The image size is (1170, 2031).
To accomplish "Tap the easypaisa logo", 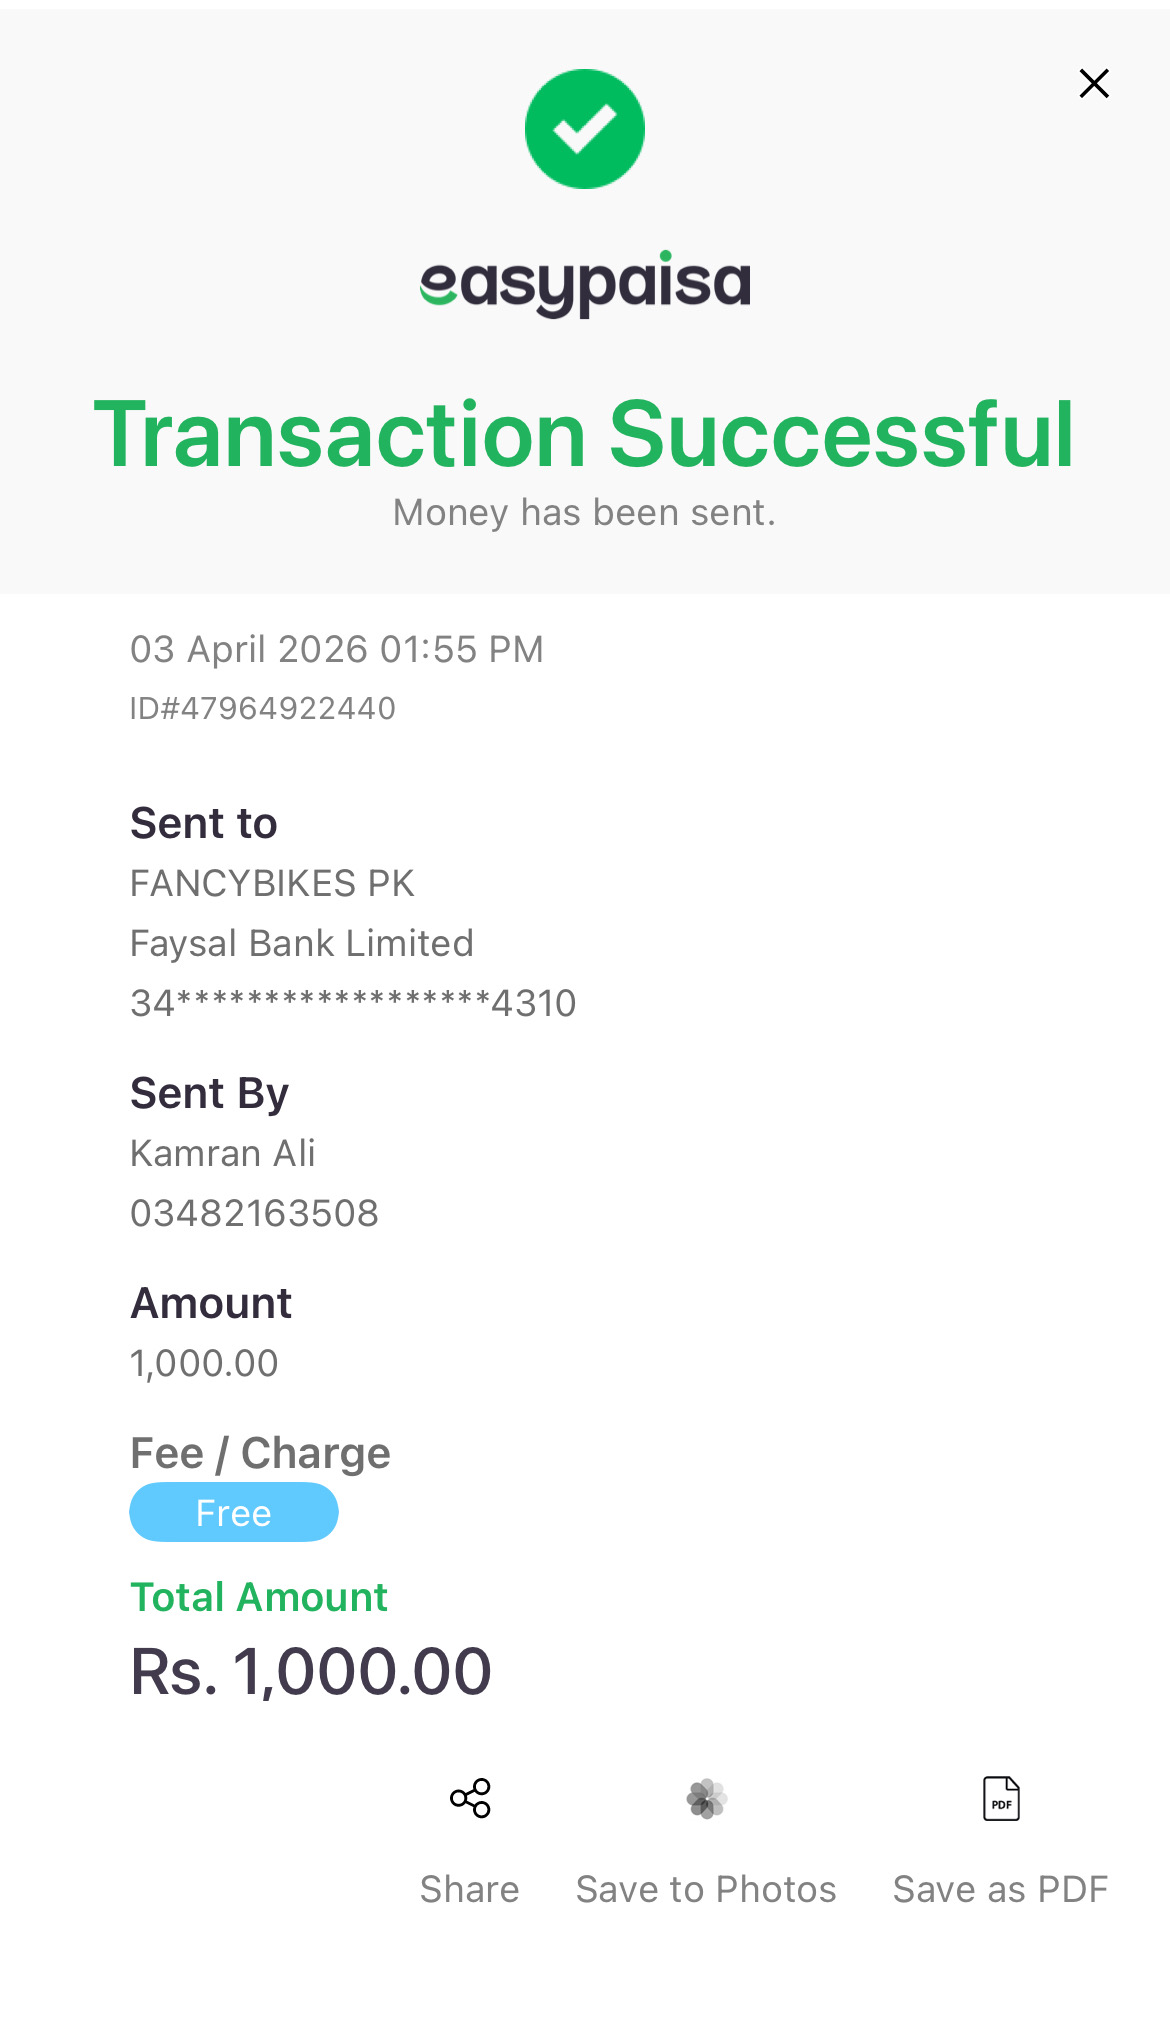I will pyautogui.click(x=585, y=284).
